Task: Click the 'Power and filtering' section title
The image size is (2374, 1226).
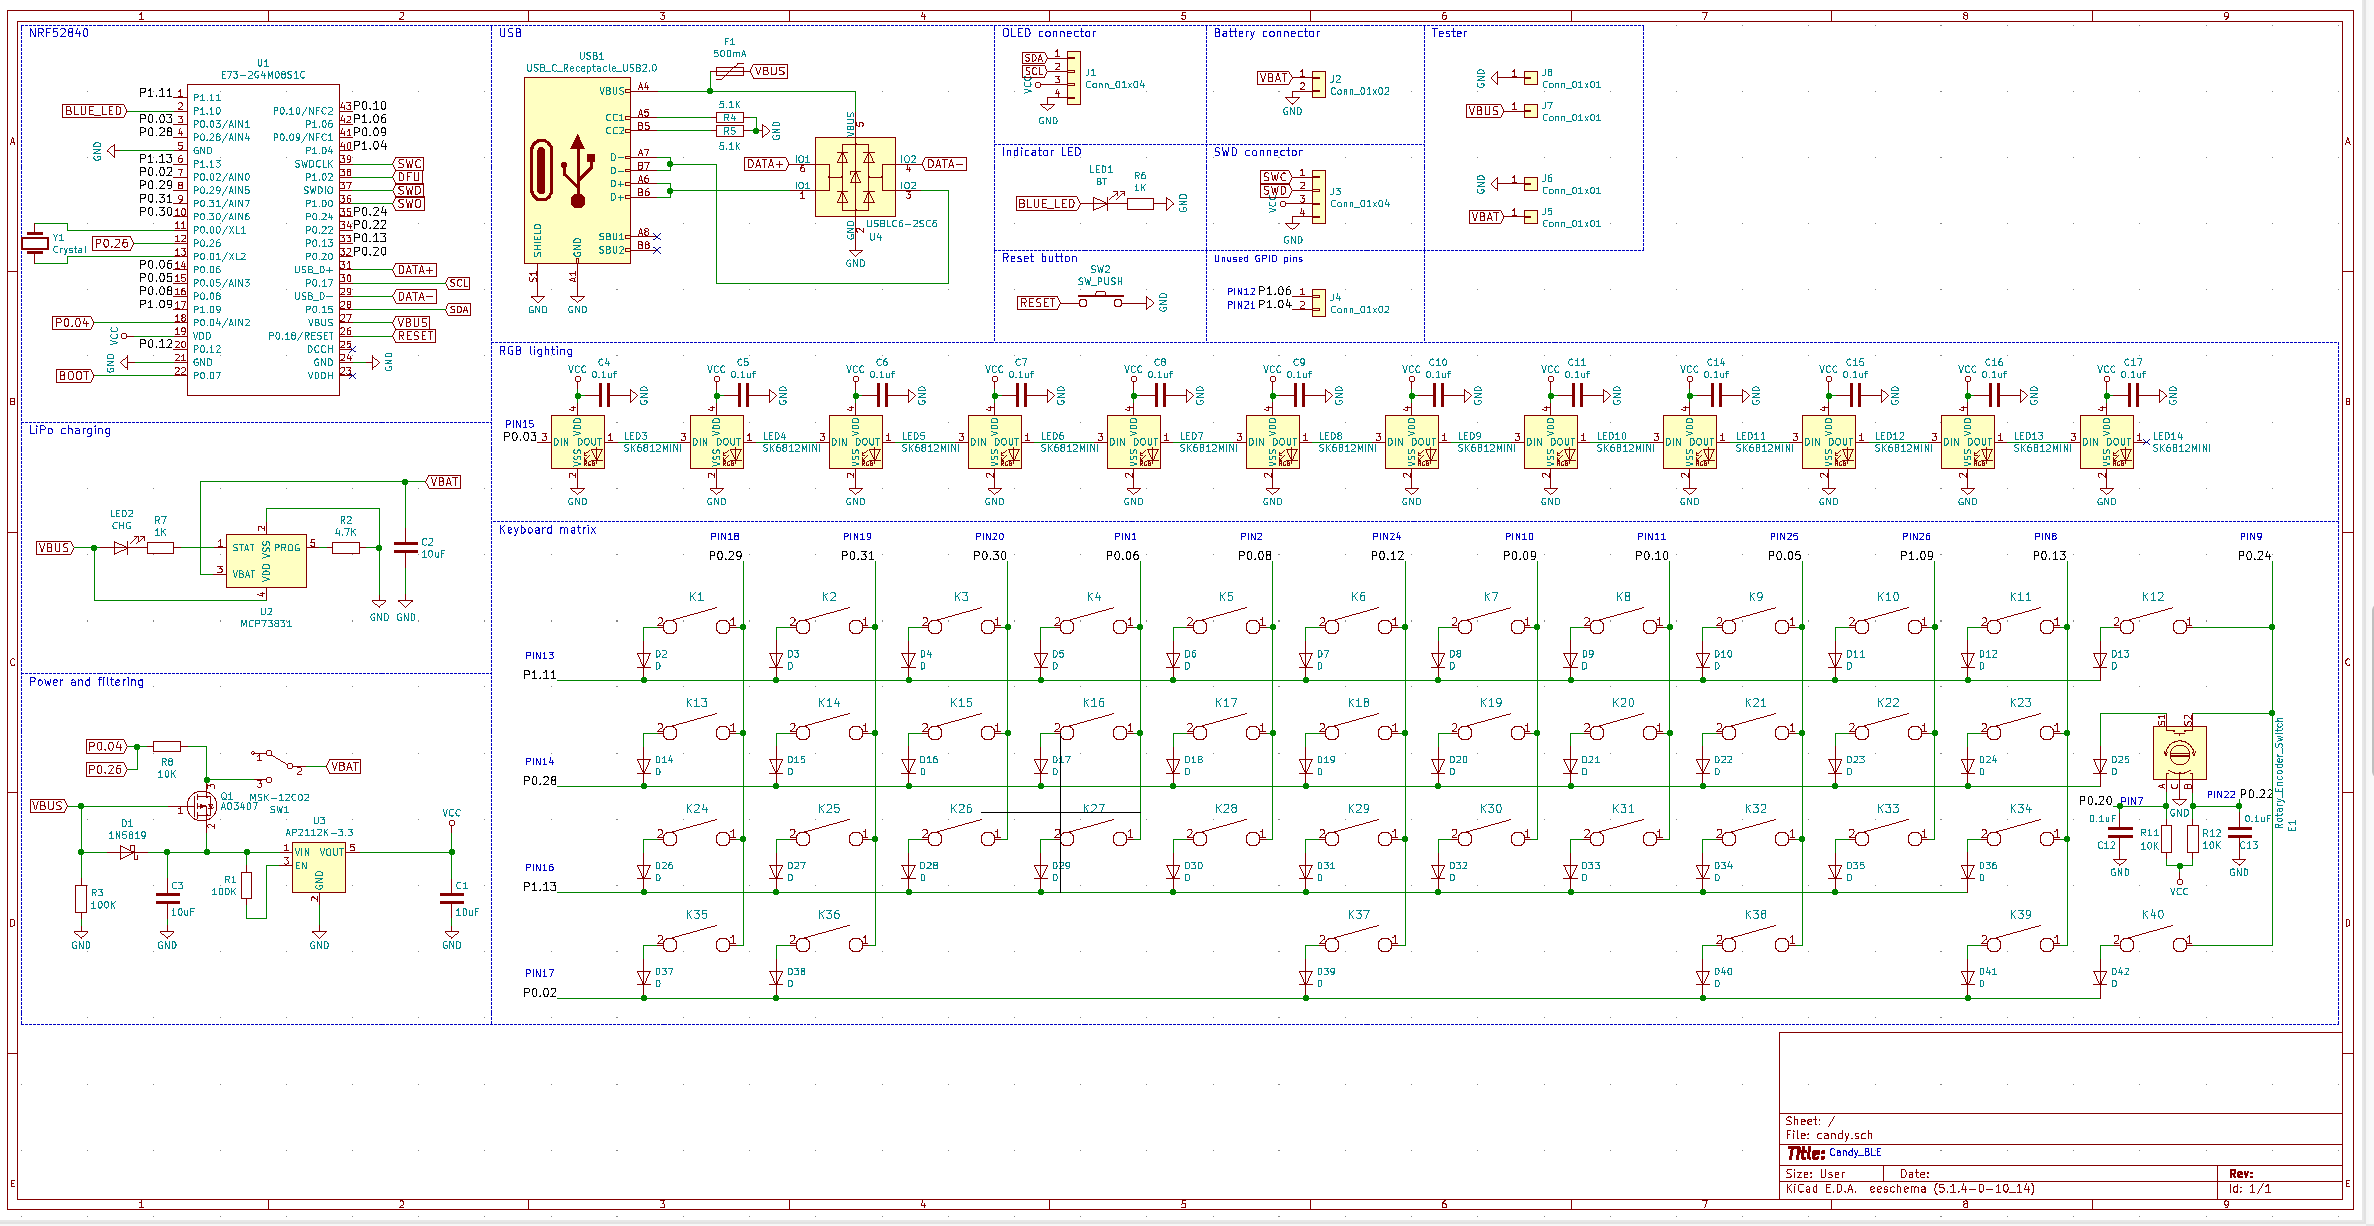Action: point(86,682)
